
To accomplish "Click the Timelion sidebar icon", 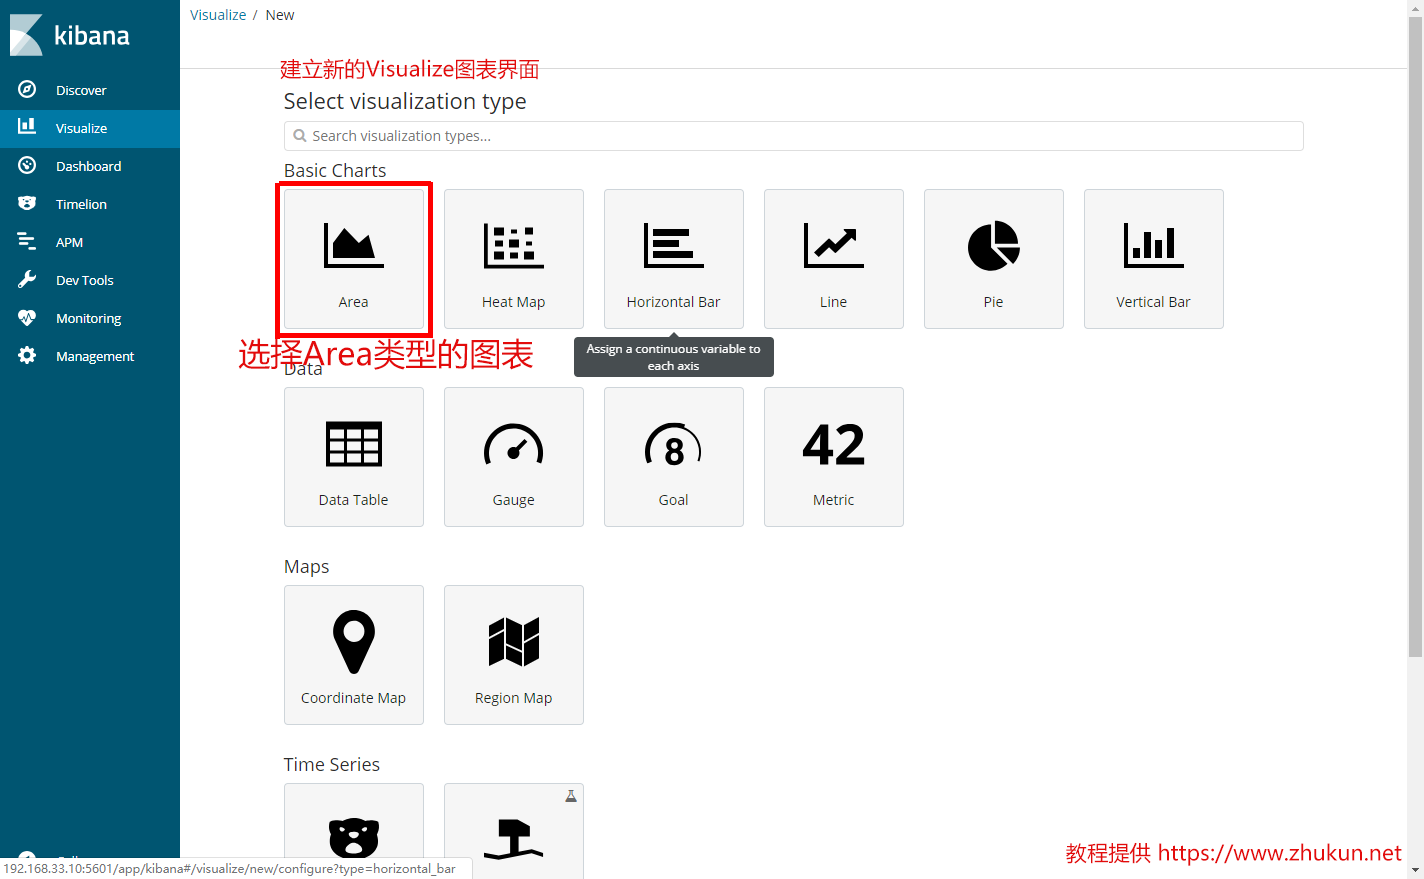I will 27,203.
